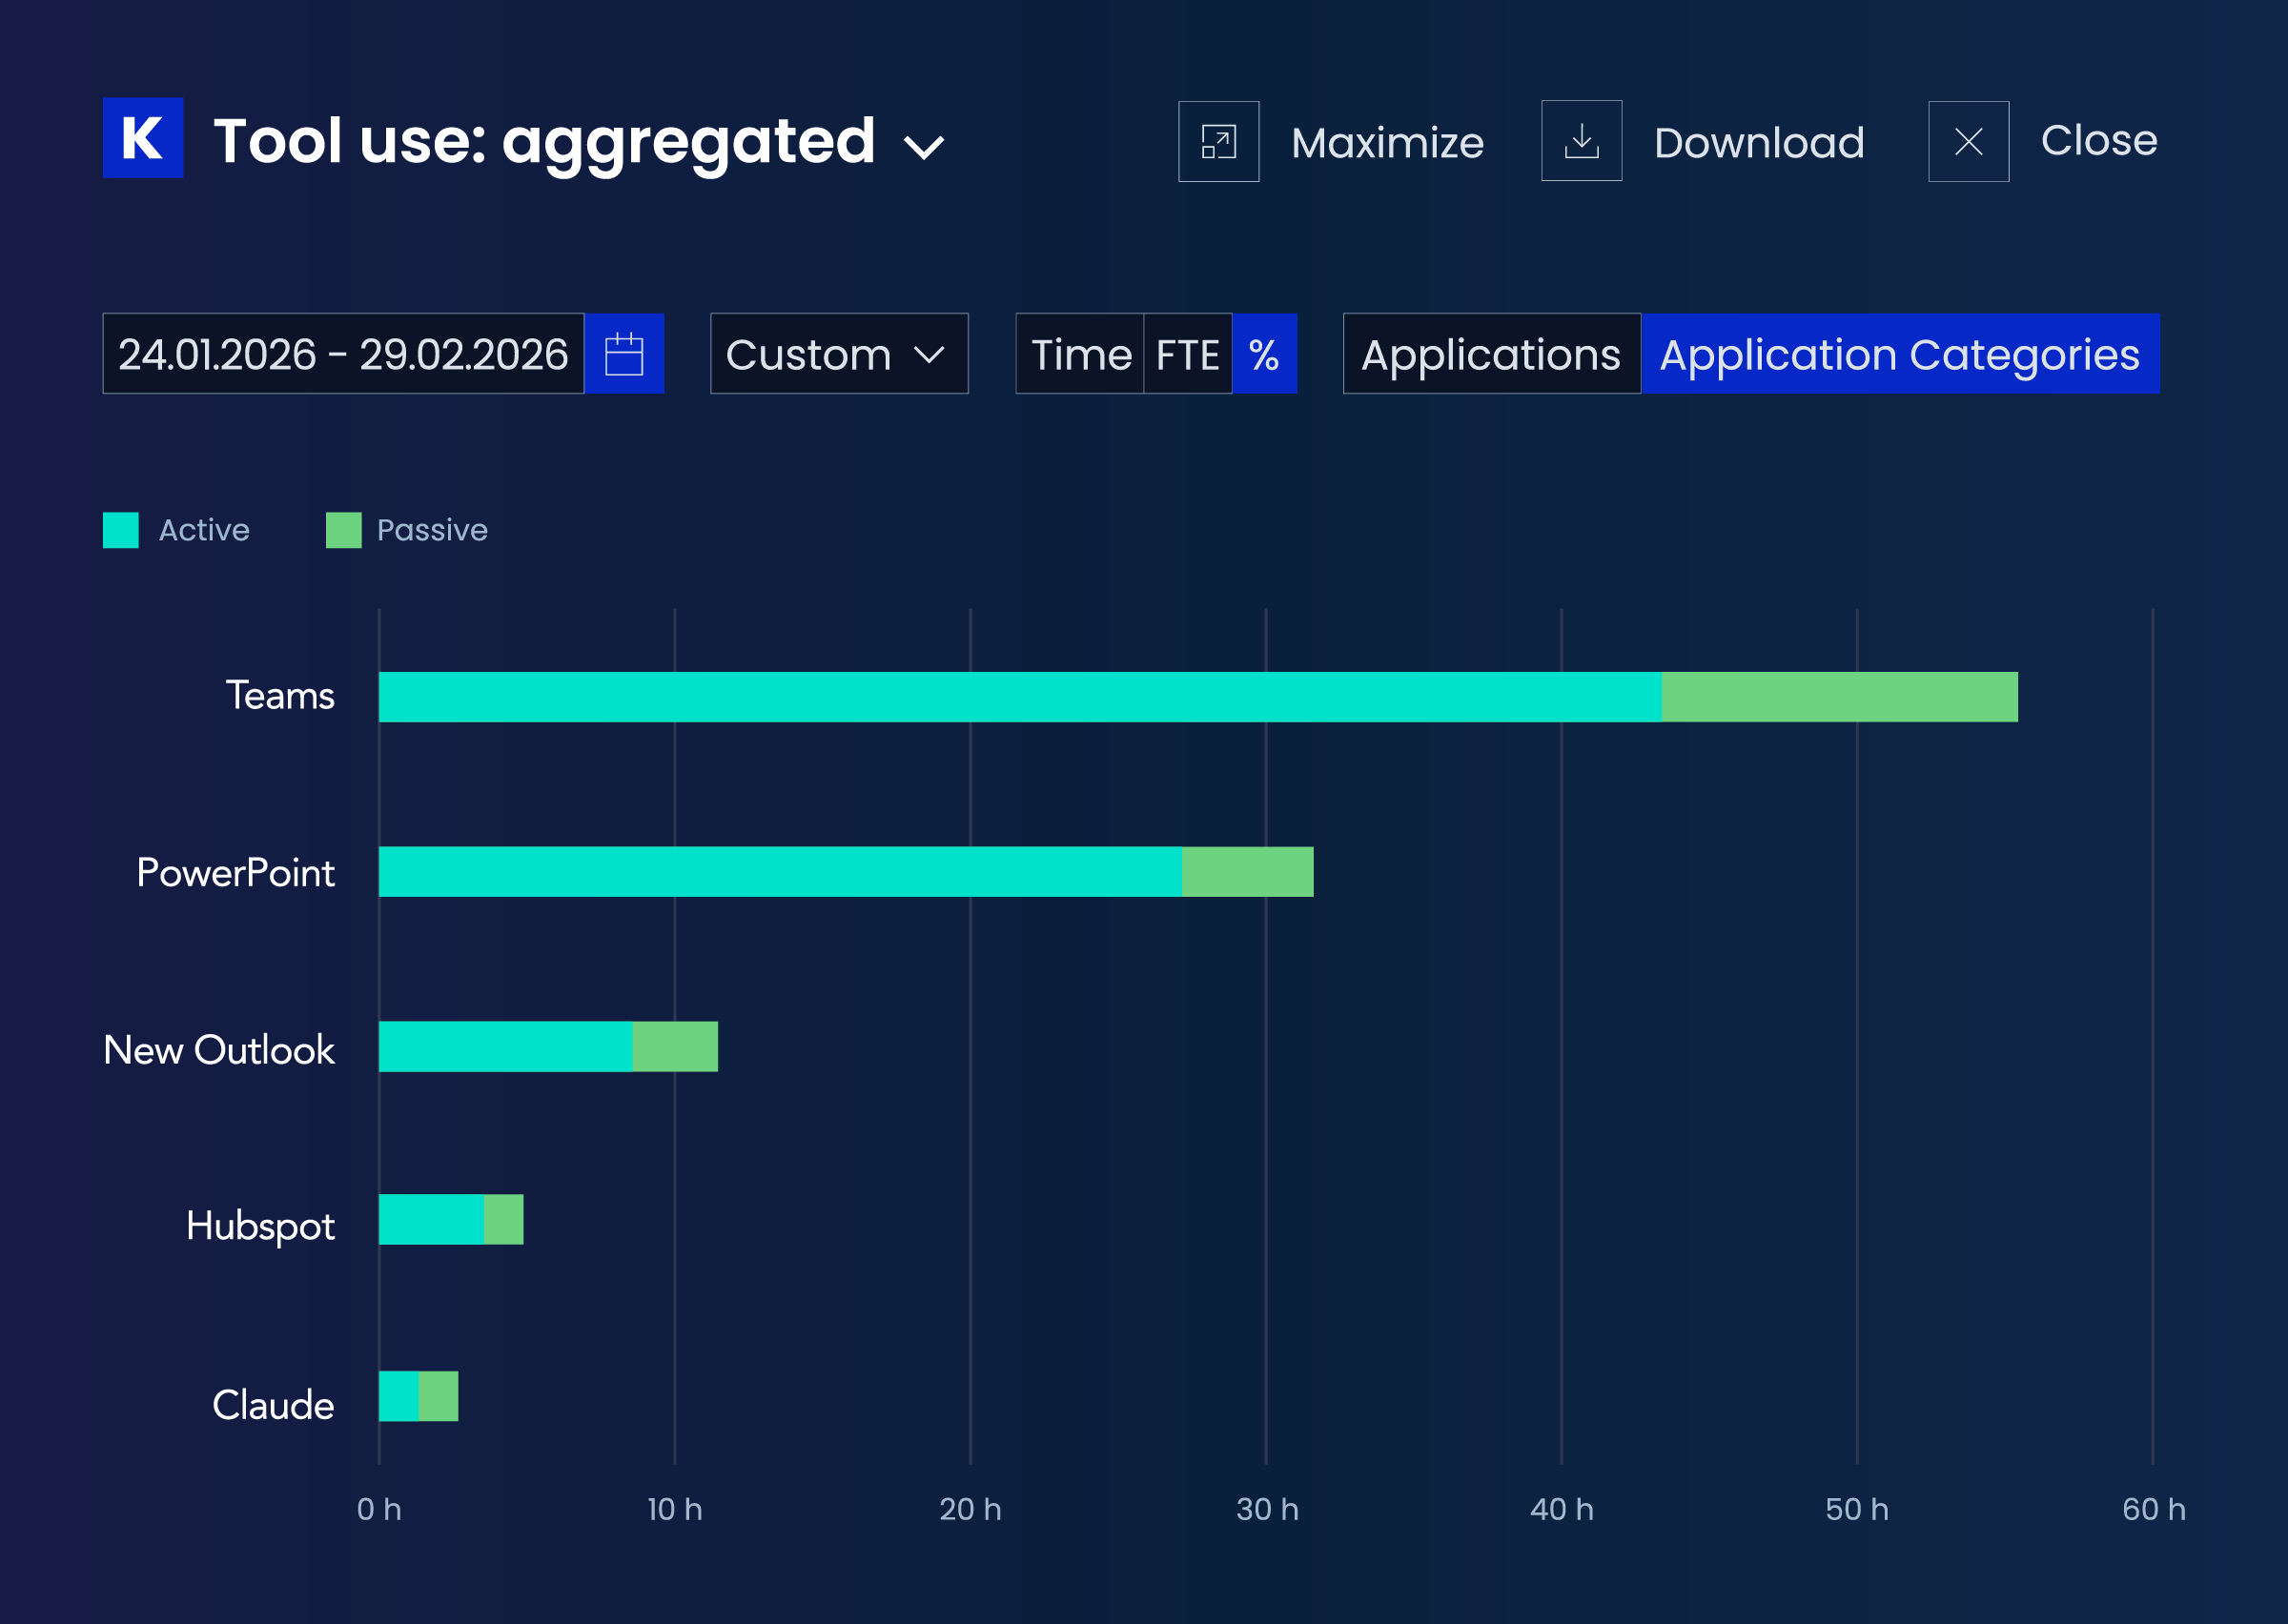
Task: Click the 60 h axis label
Action: [x=2154, y=1509]
